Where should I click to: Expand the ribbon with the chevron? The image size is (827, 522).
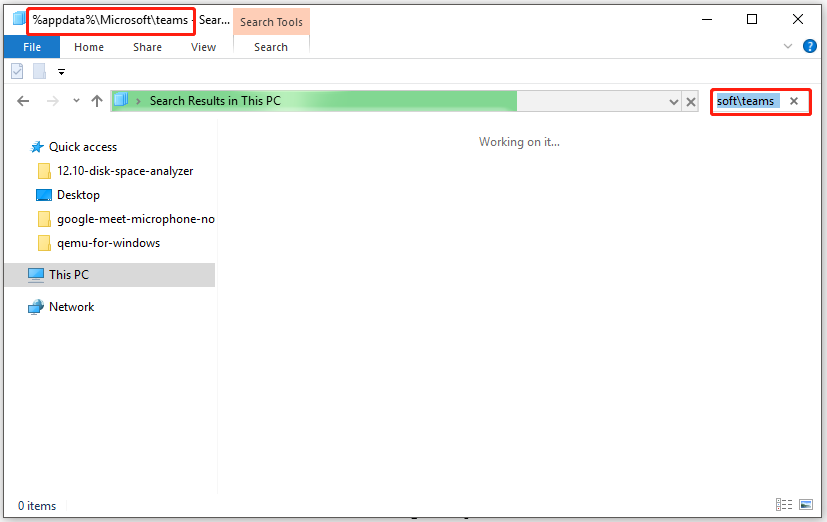click(x=787, y=46)
